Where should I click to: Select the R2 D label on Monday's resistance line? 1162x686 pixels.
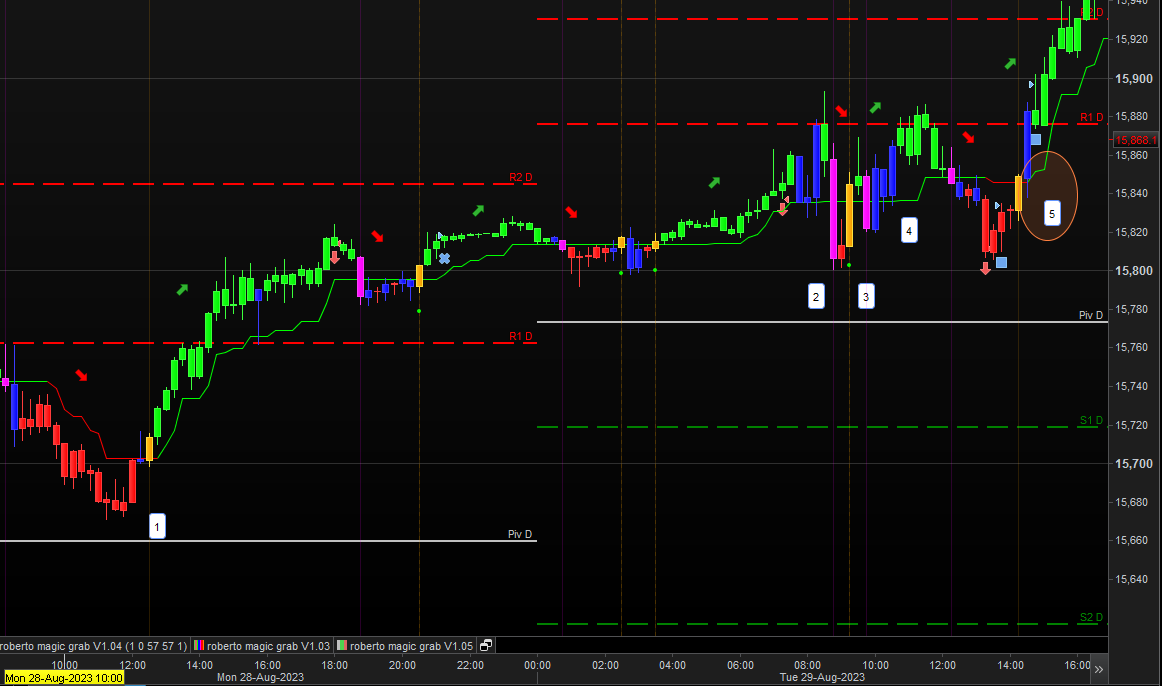(x=520, y=177)
